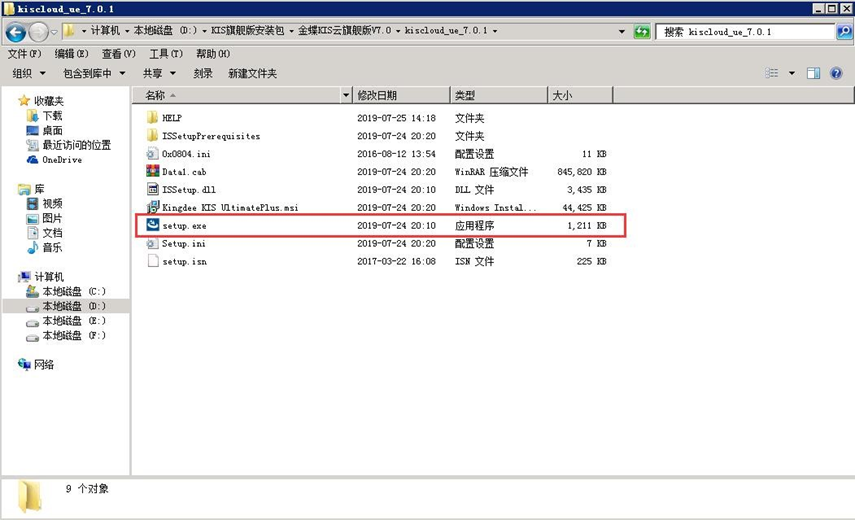Open the 图片 library

click(x=52, y=218)
